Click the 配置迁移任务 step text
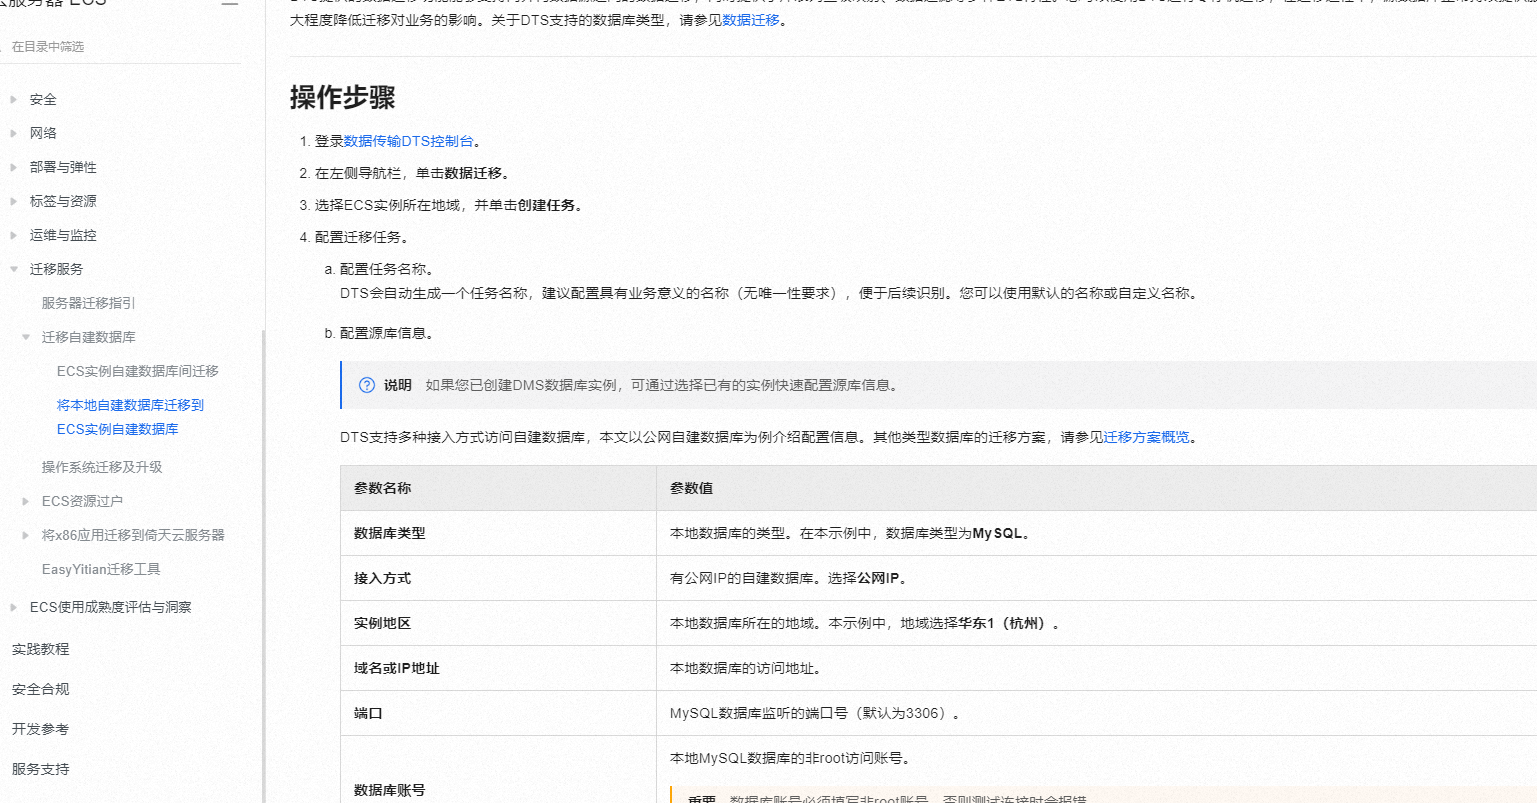The width and height of the screenshot is (1537, 803). [x=361, y=237]
